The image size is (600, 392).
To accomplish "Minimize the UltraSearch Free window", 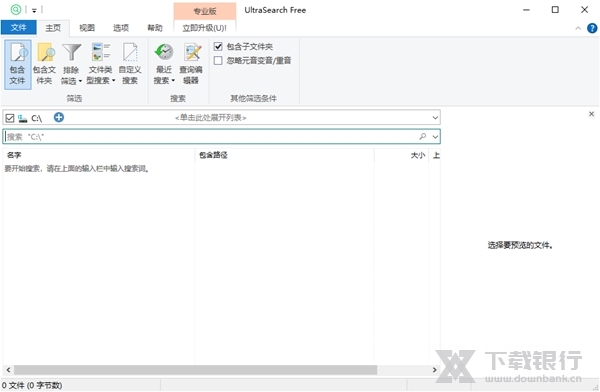I will (527, 10).
